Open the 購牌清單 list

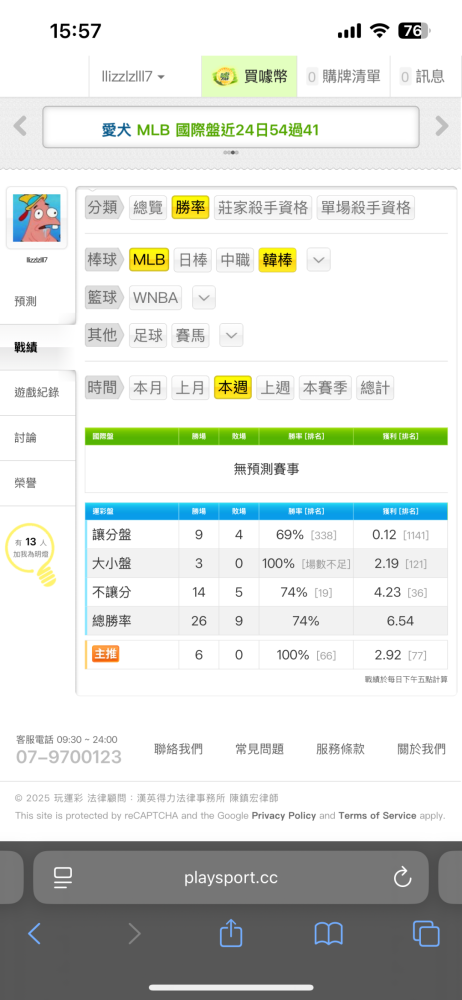tap(344, 77)
